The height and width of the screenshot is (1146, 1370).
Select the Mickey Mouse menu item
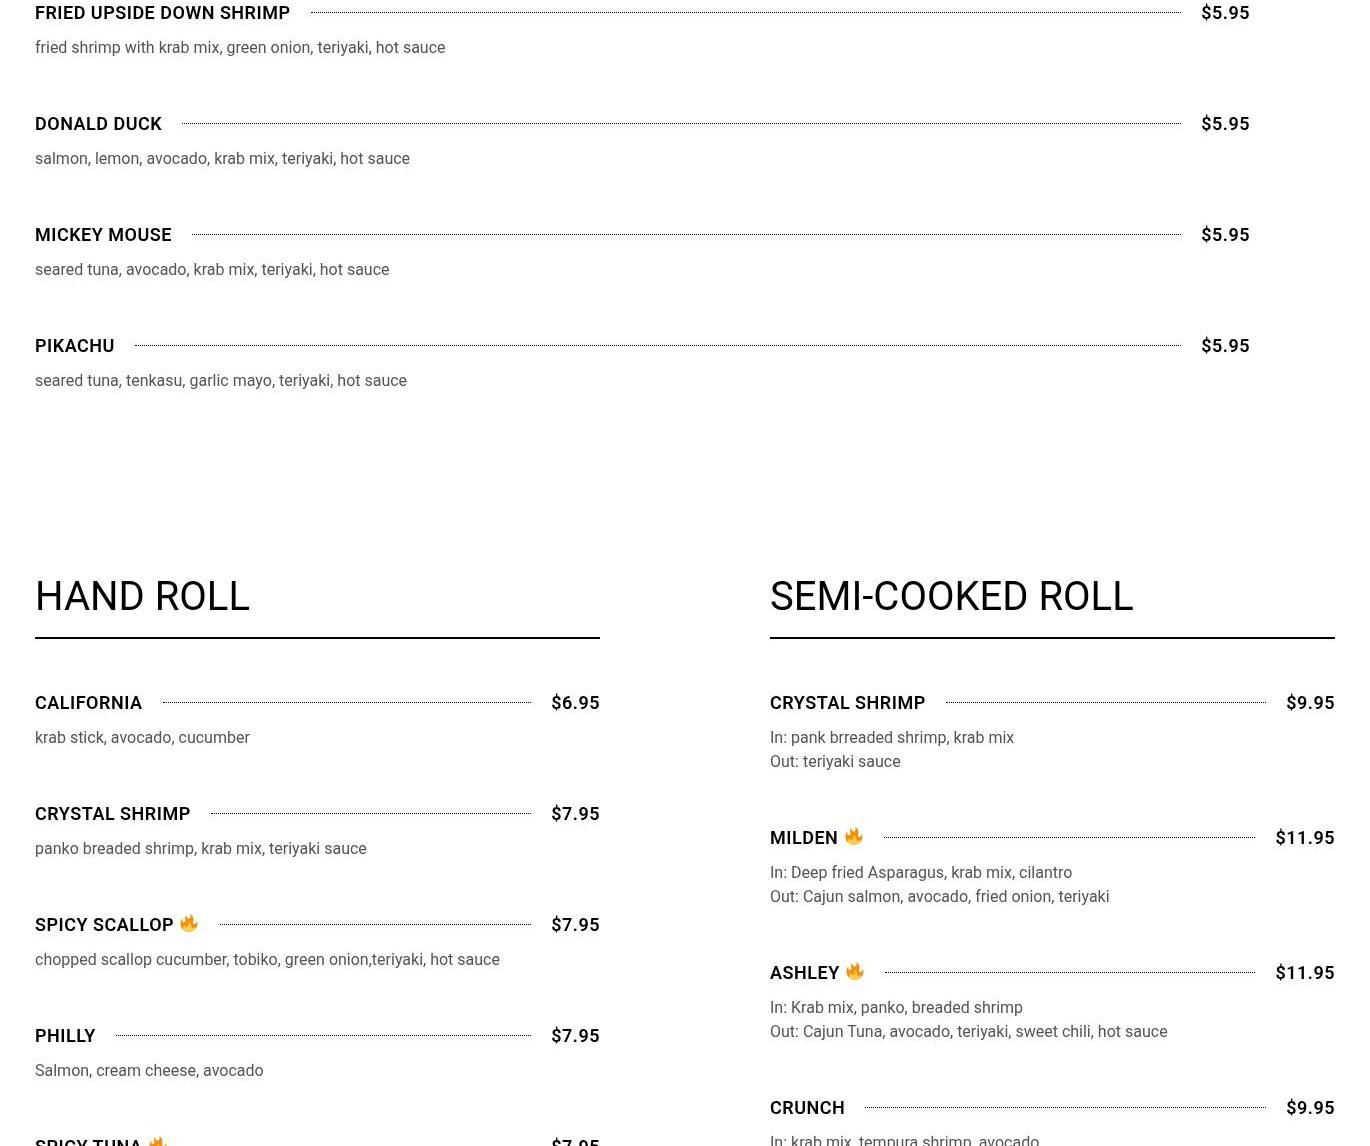coord(103,235)
